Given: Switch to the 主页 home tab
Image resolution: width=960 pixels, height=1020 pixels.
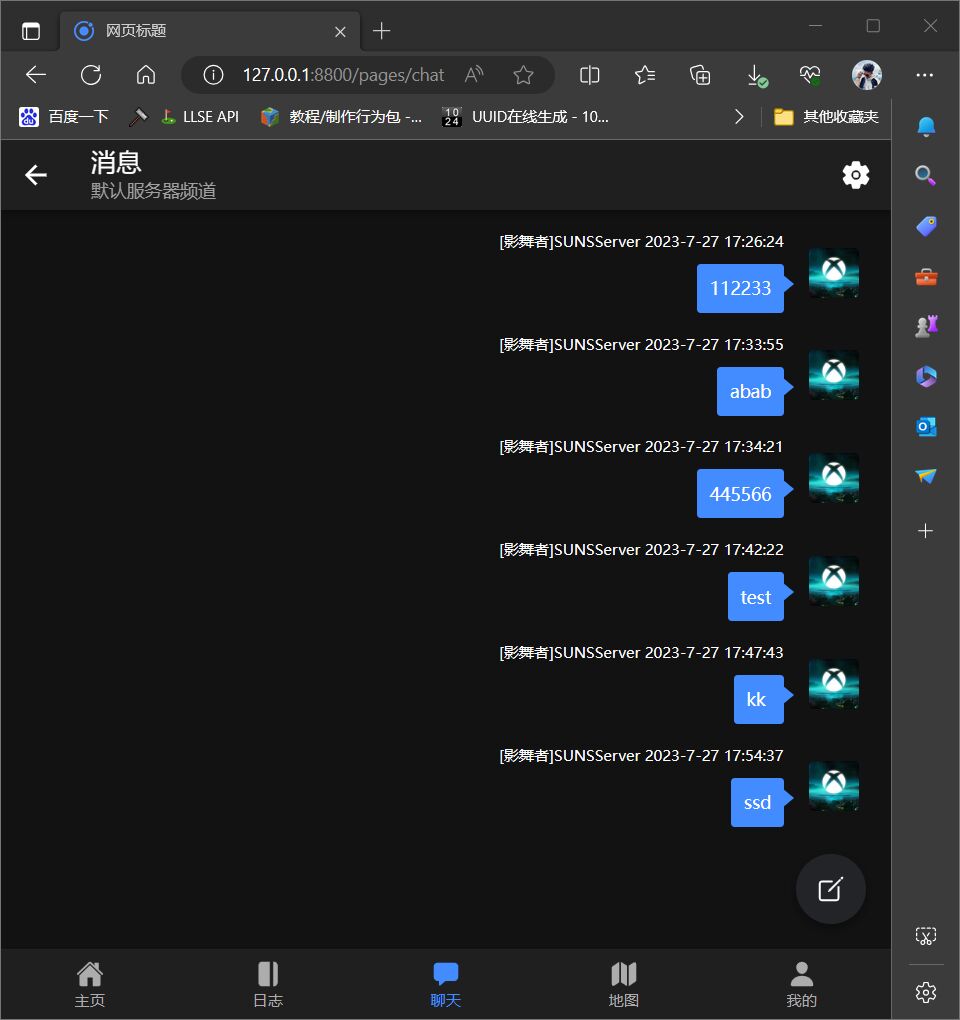Looking at the screenshot, I should pyautogui.click(x=90, y=984).
